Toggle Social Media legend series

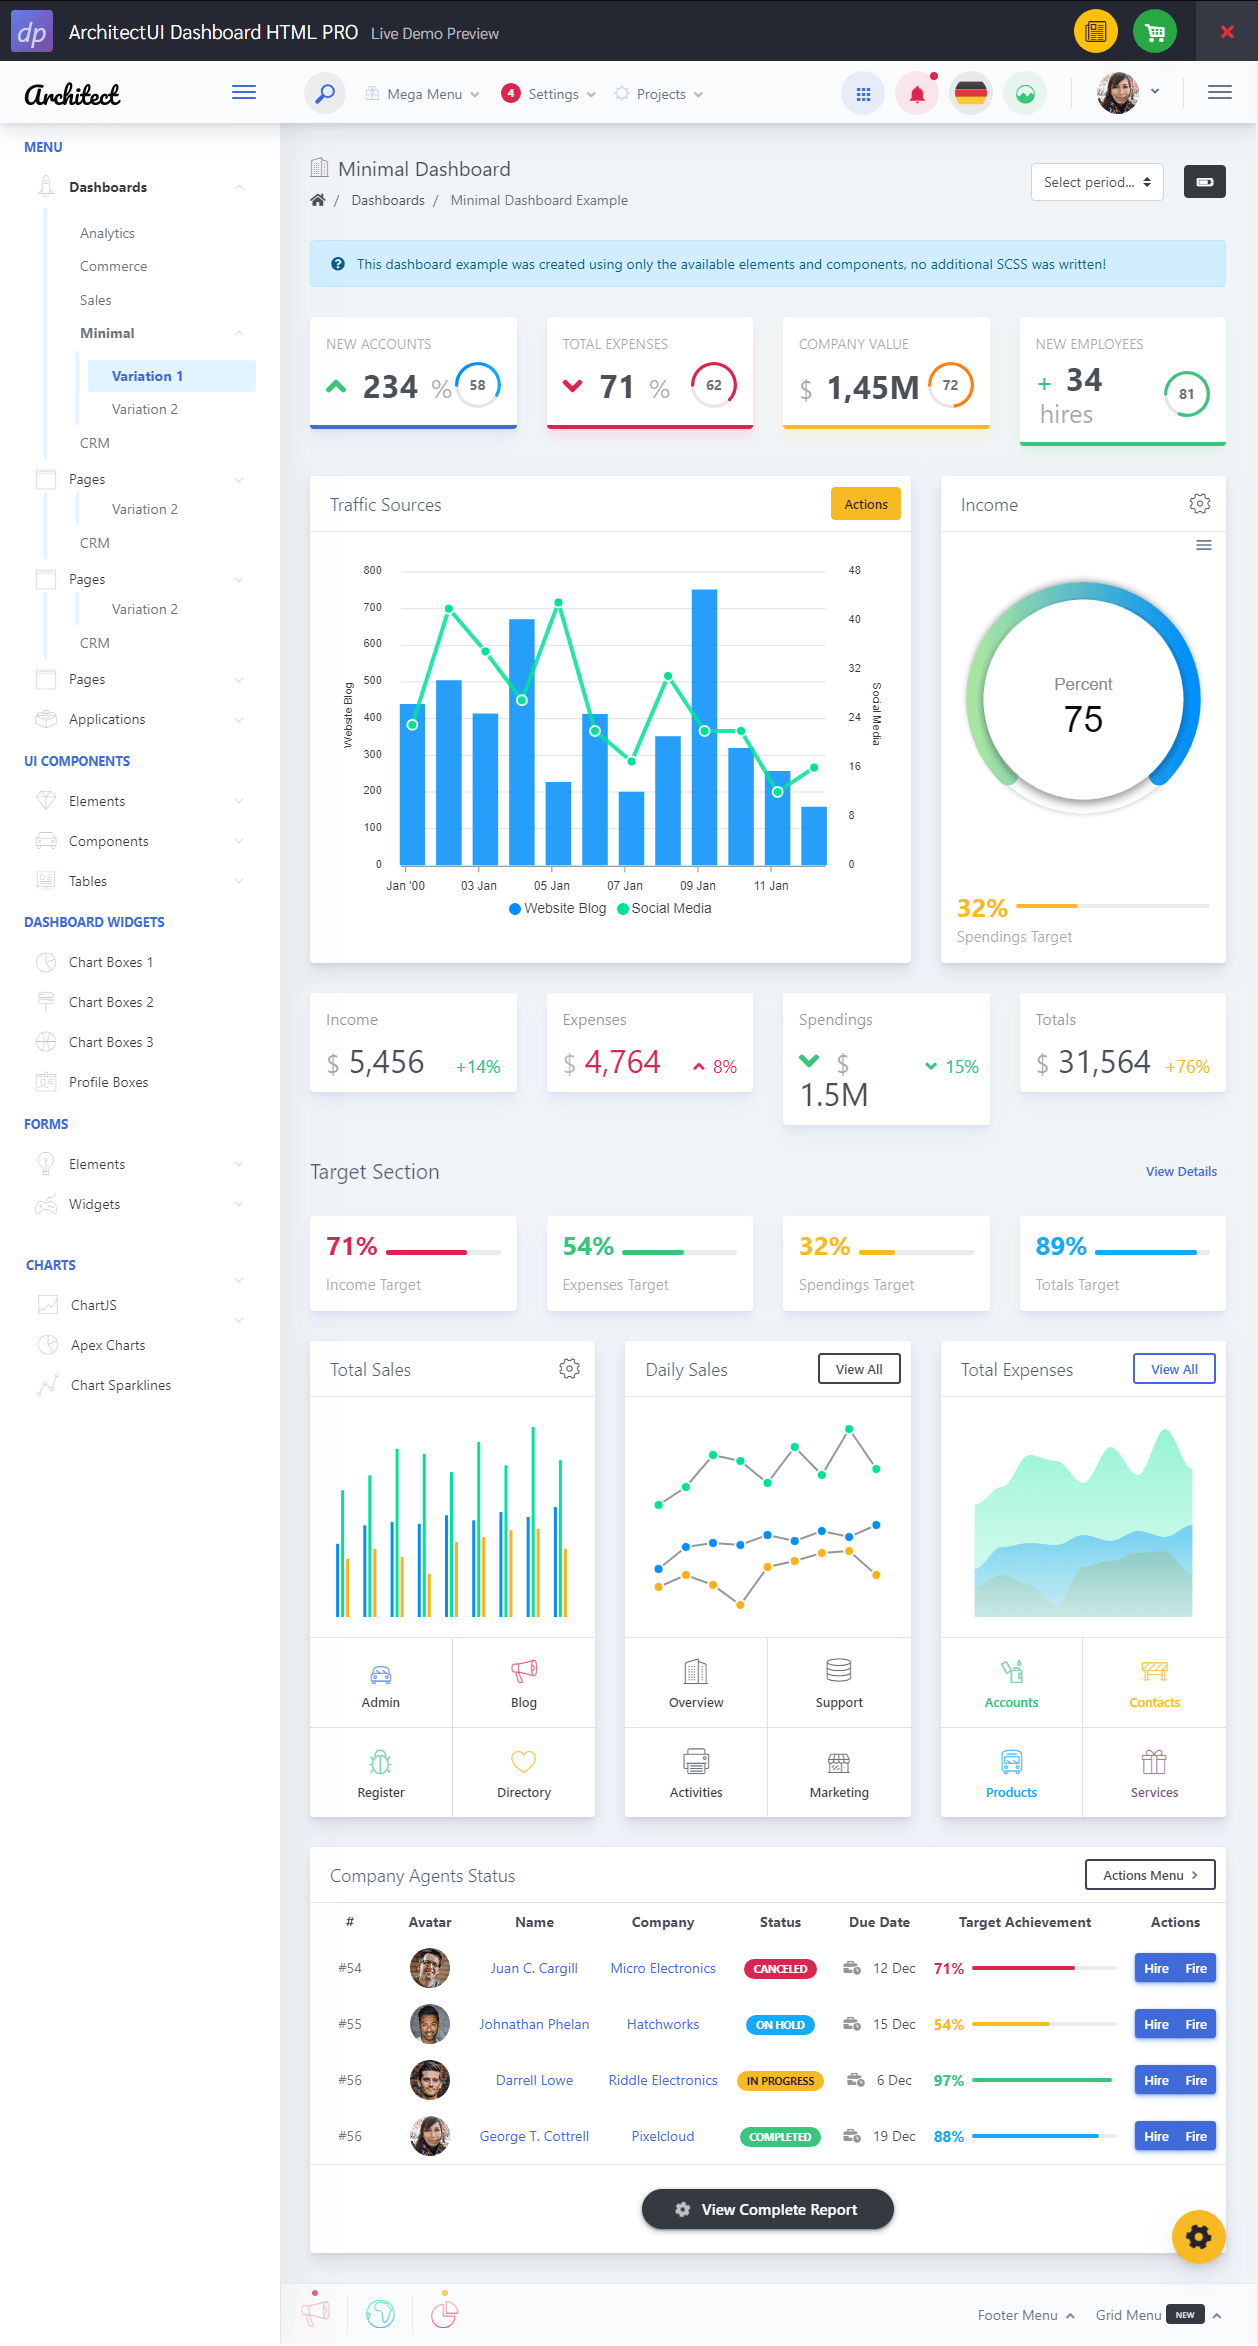tap(665, 908)
